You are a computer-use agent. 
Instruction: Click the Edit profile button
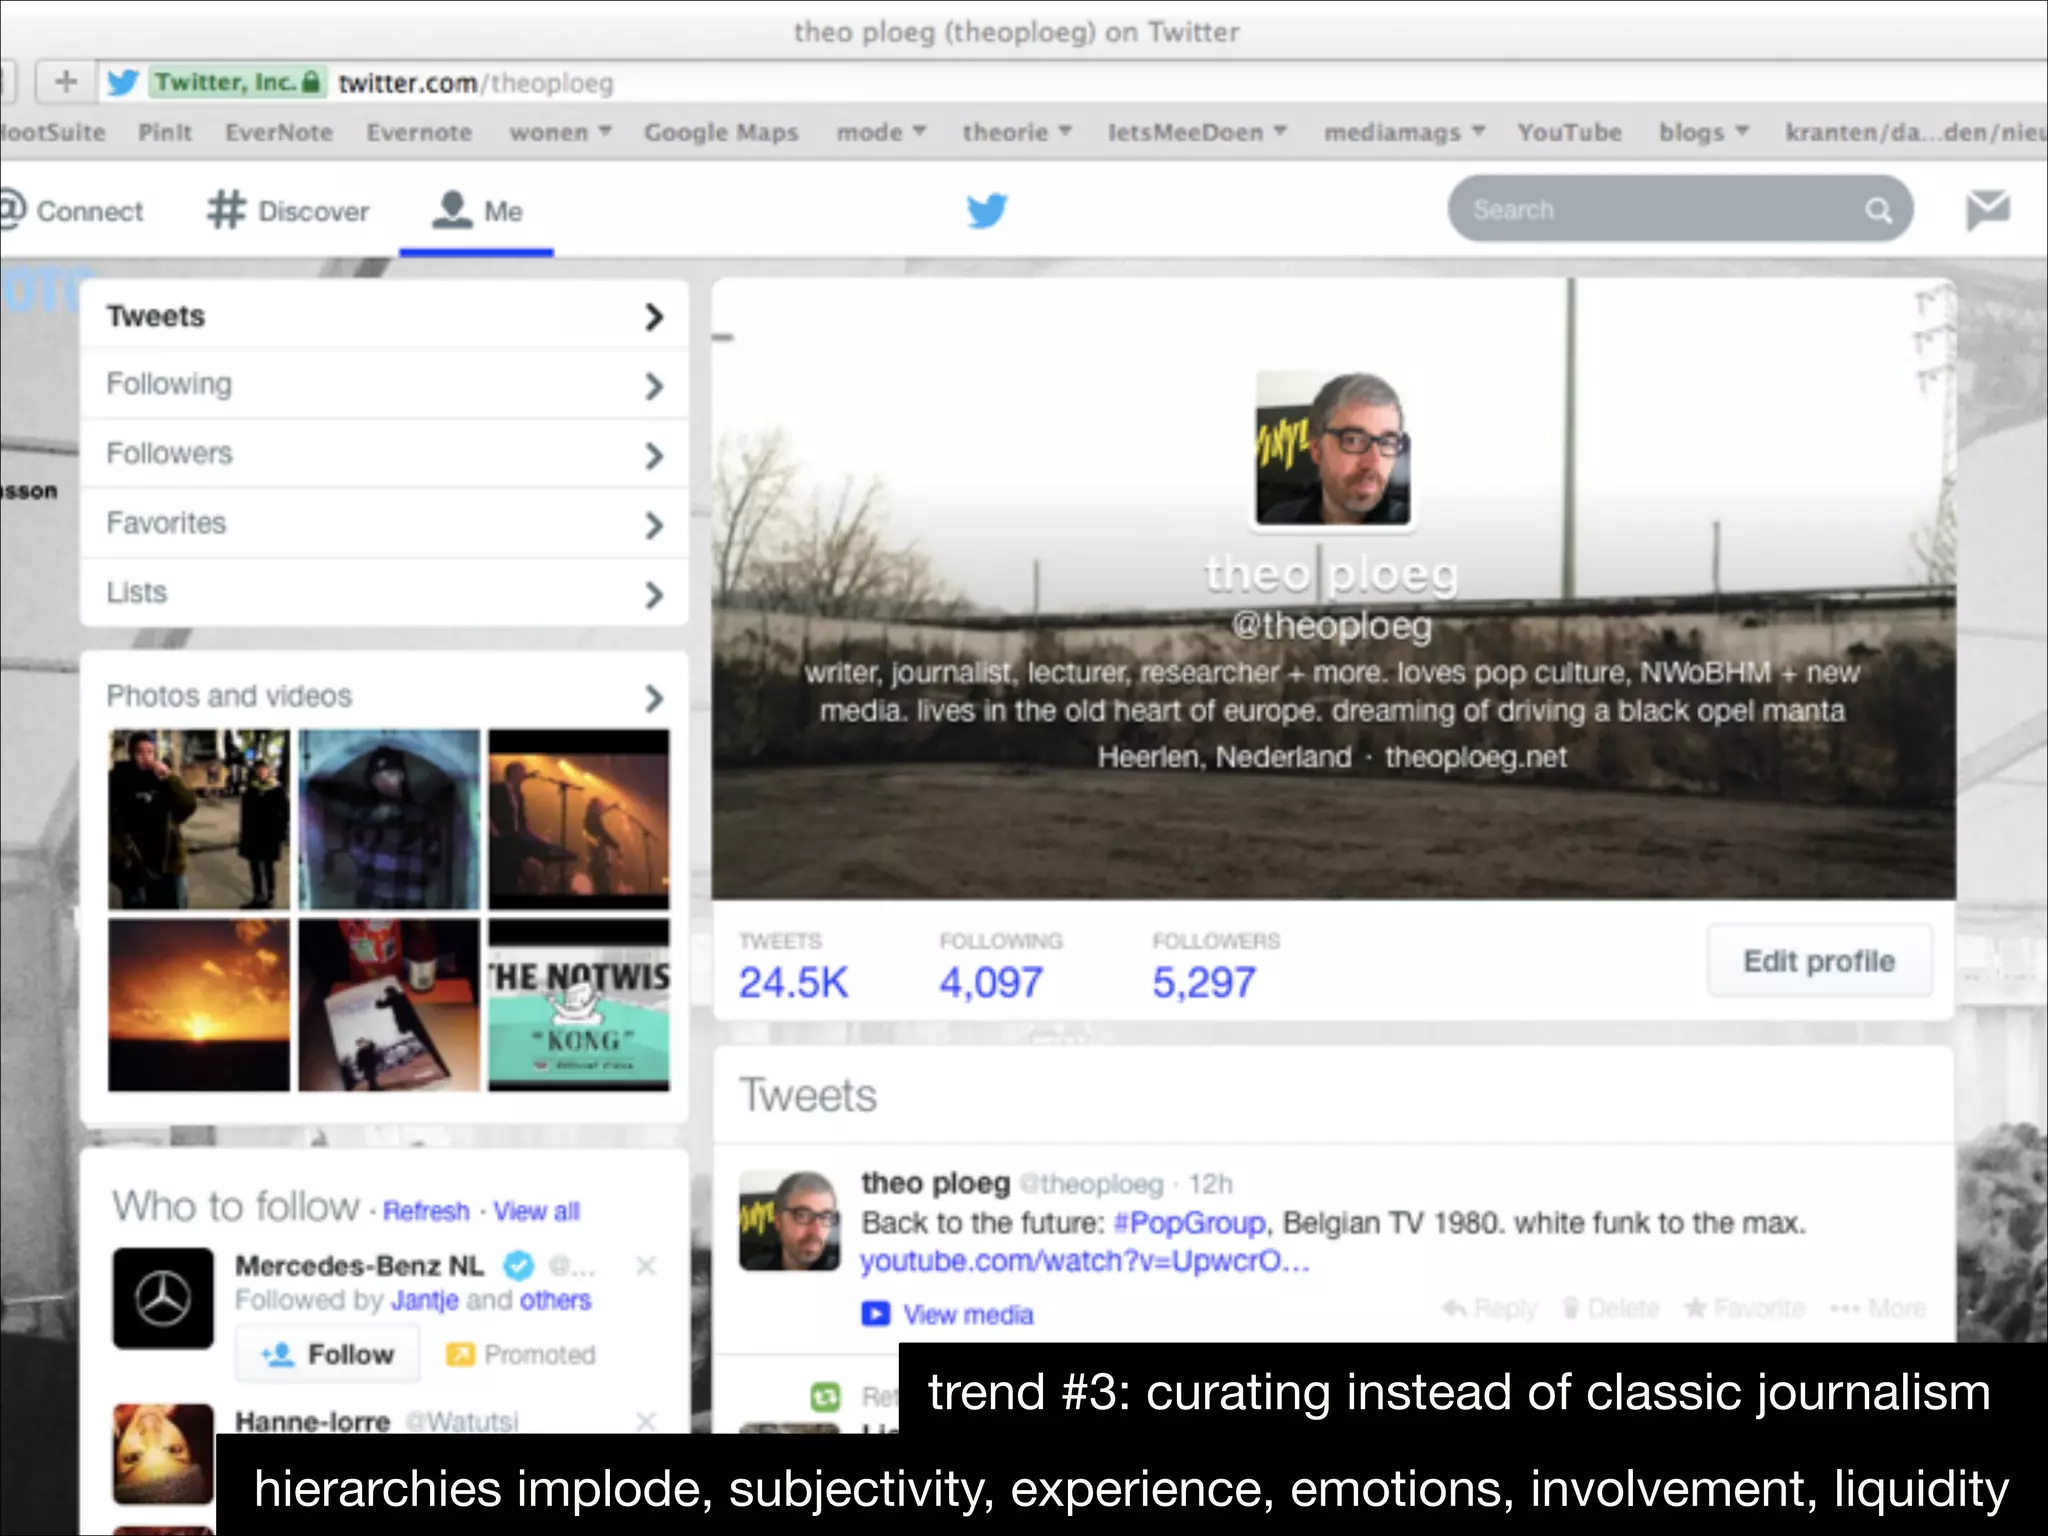click(1819, 961)
